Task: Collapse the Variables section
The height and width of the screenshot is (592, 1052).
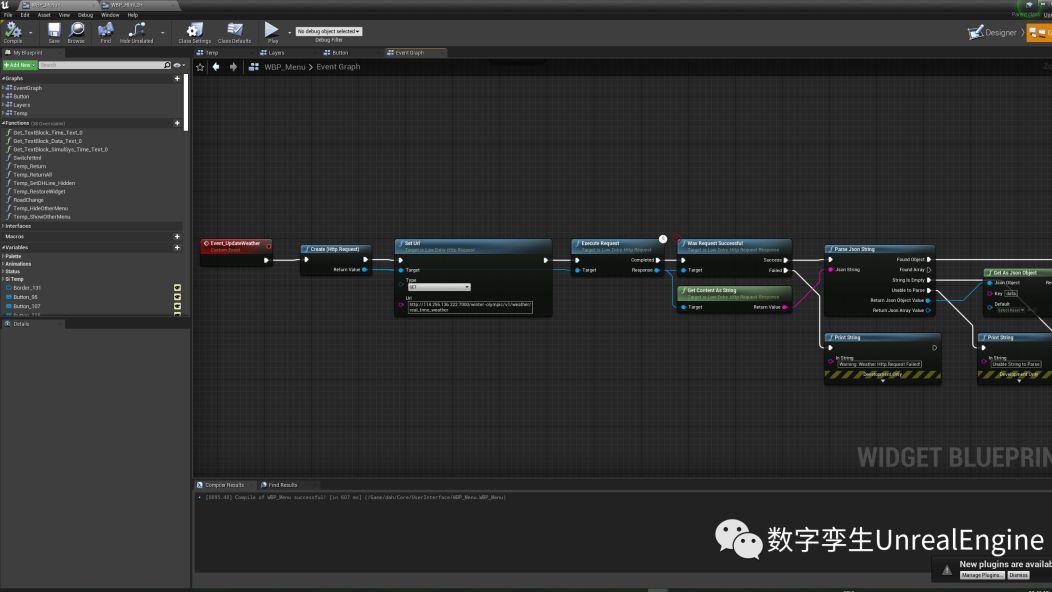Action: [x=3, y=248]
